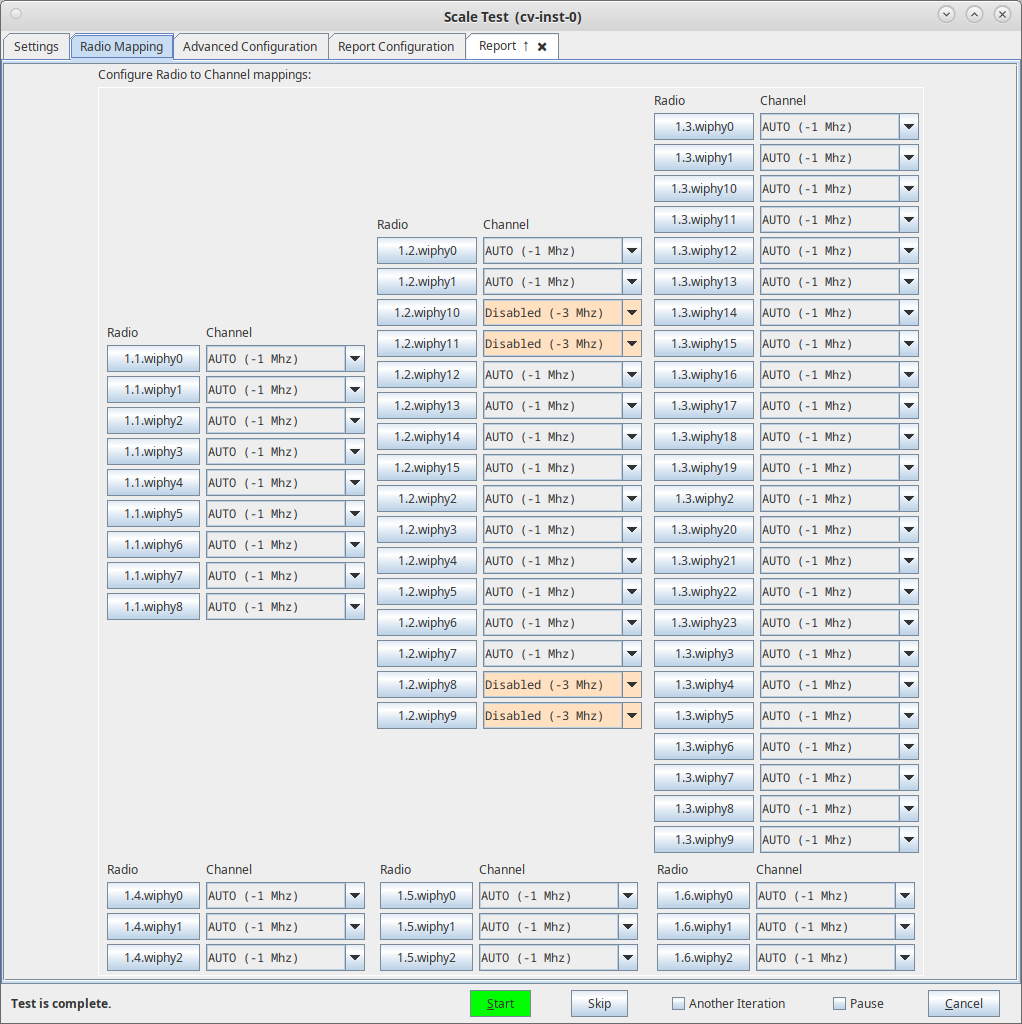This screenshot has height=1024, width=1022.
Task: Maximize the Scale Test window
Action: (974, 14)
